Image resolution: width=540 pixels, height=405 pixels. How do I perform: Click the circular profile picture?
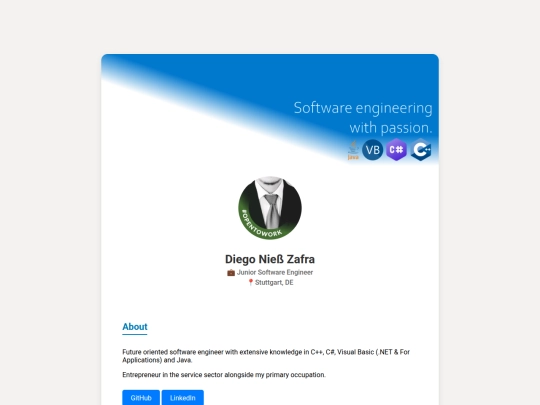click(x=270, y=208)
